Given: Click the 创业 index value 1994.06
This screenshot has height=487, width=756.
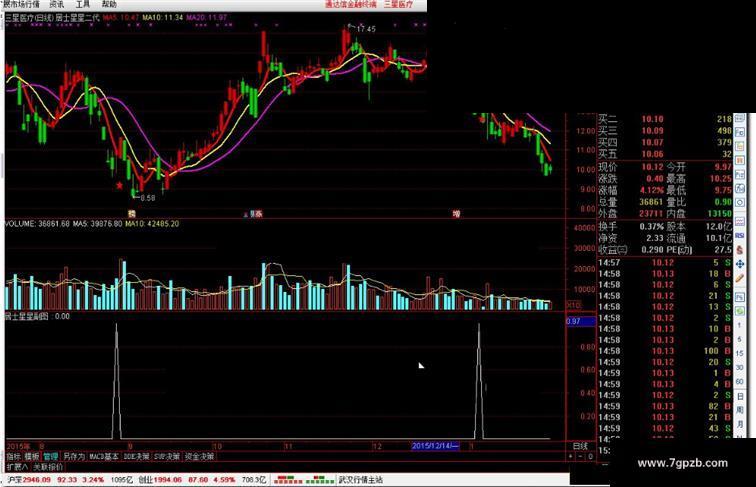Looking at the screenshot, I should [167, 480].
